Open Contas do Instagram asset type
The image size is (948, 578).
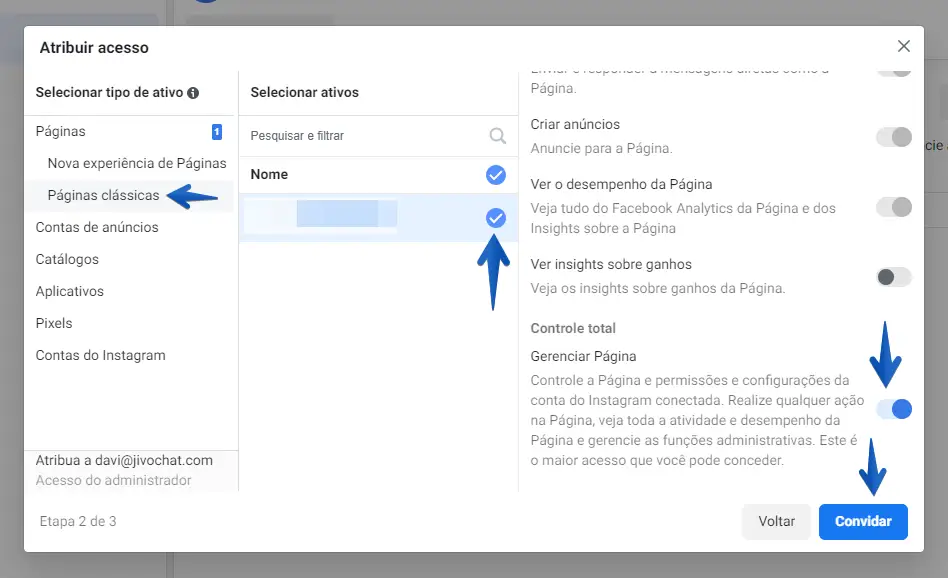pyautogui.click(x=100, y=355)
